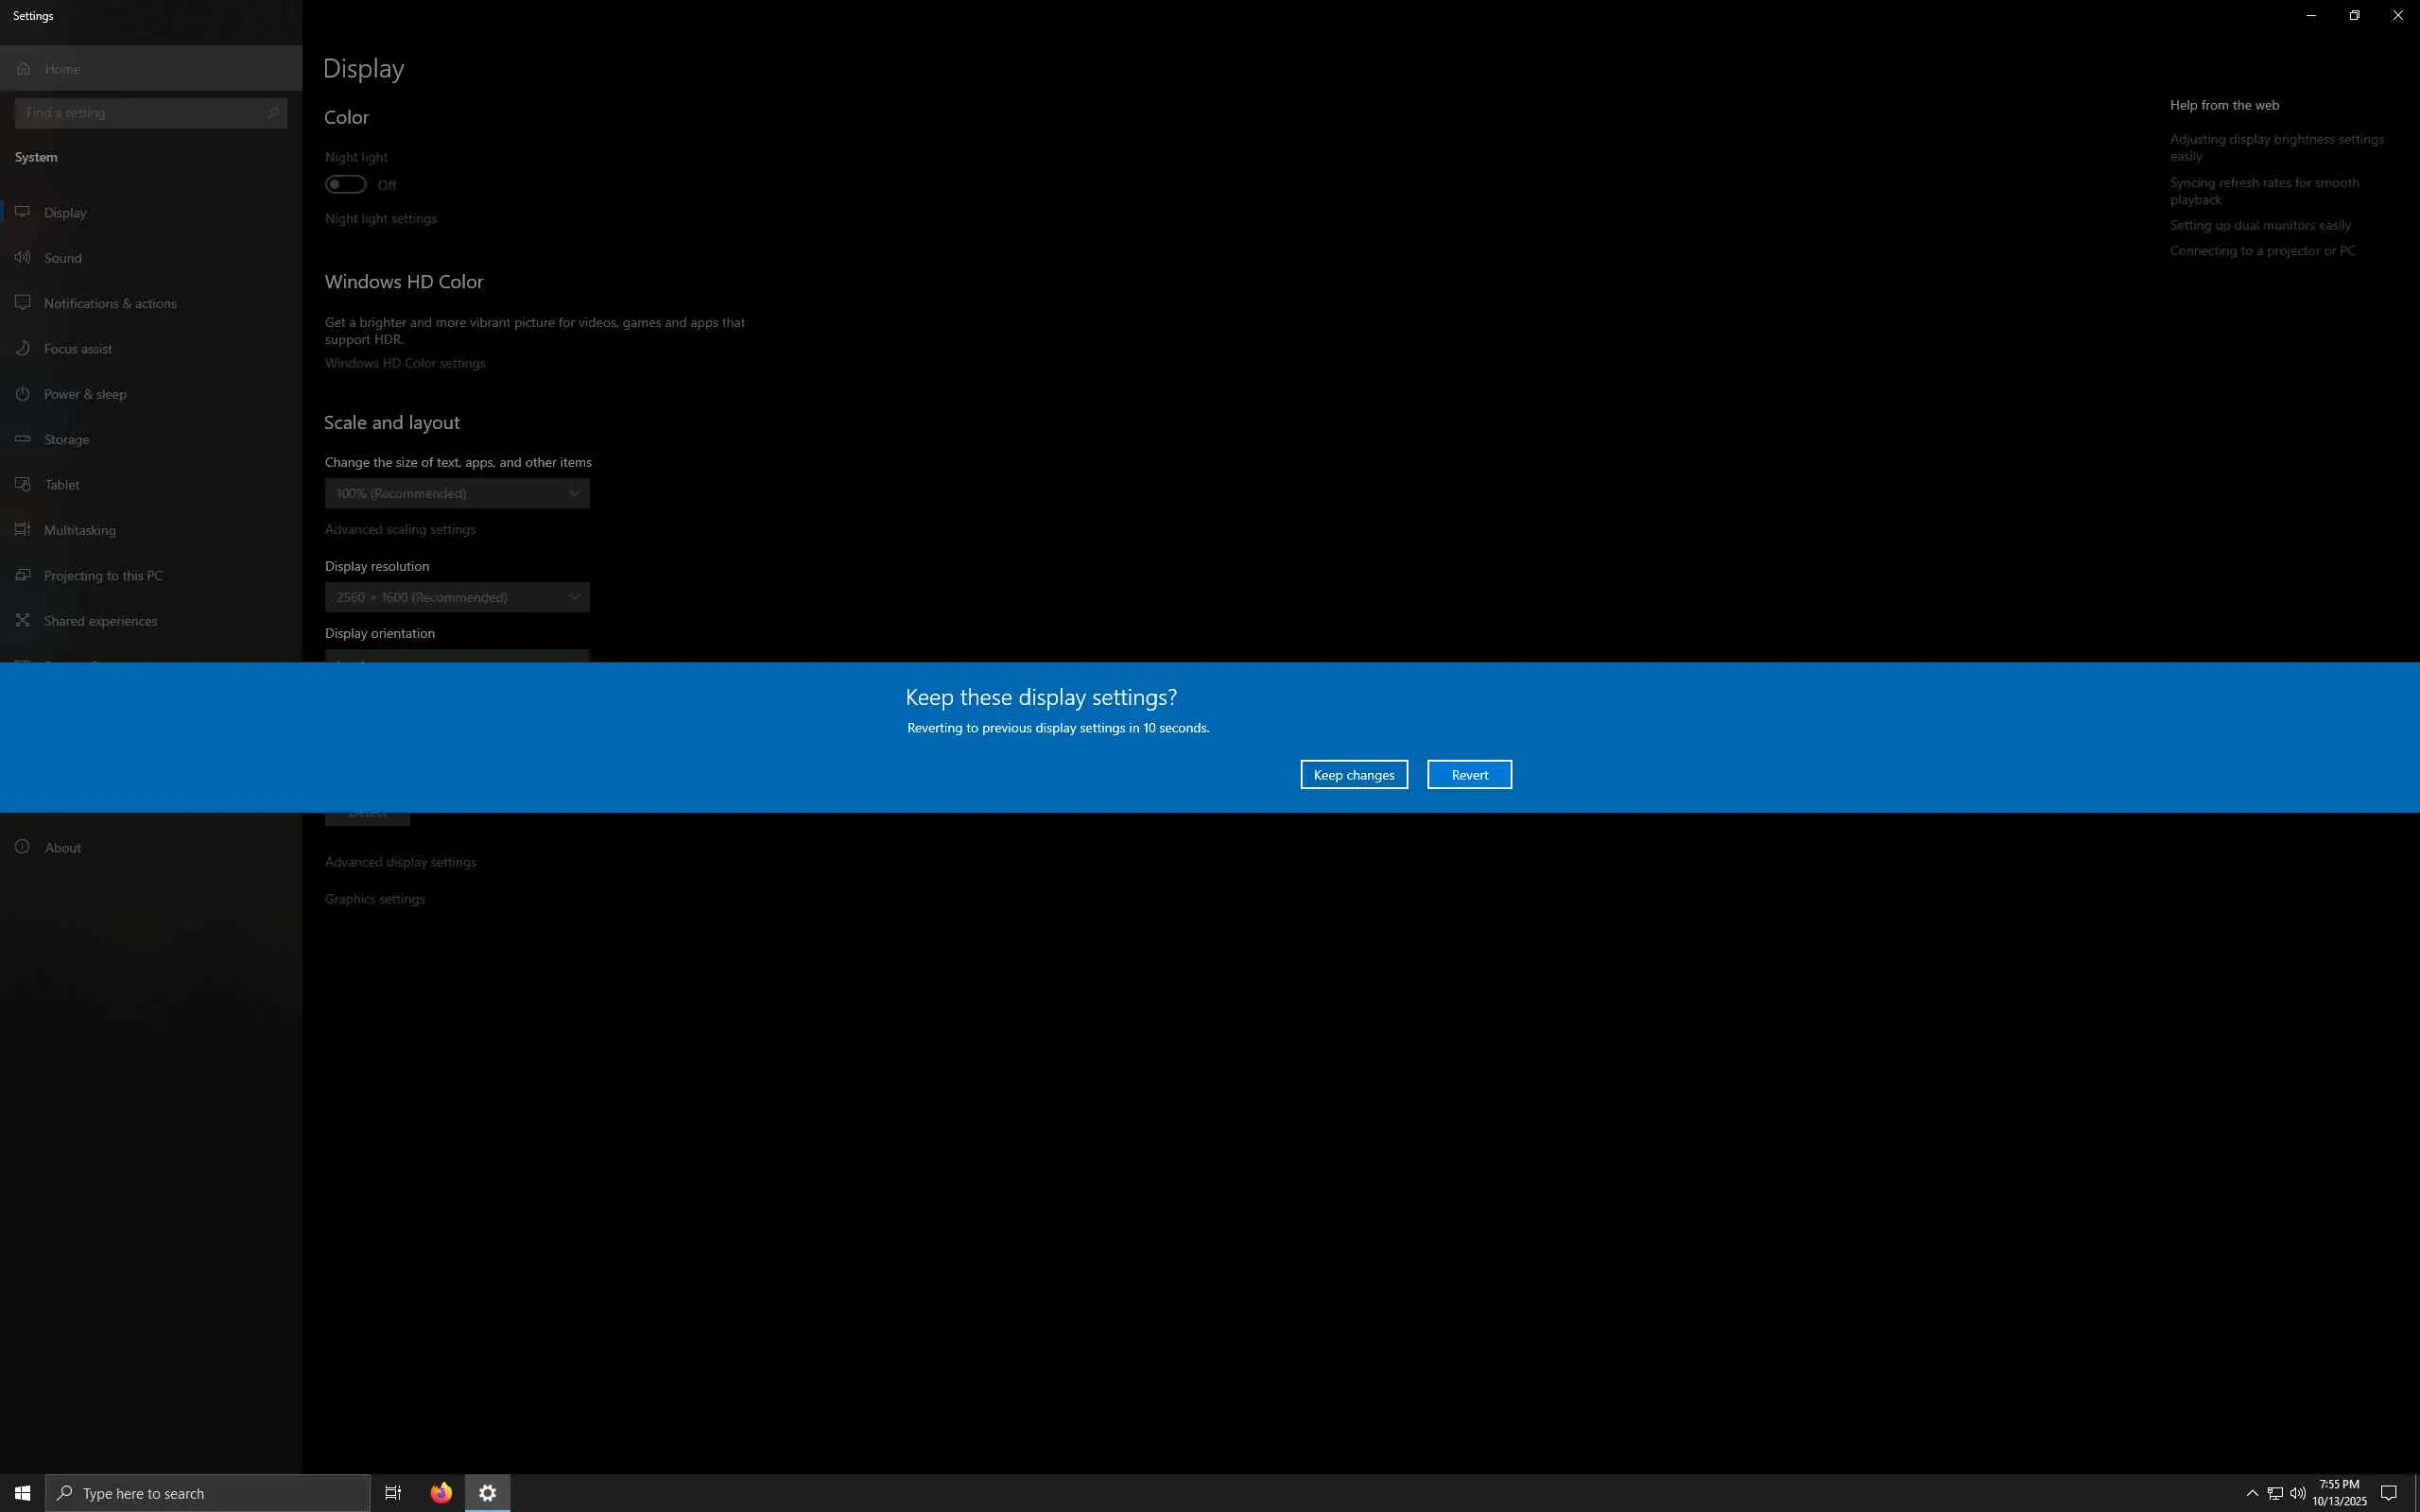Click the Notifications & actions icon

[23, 303]
